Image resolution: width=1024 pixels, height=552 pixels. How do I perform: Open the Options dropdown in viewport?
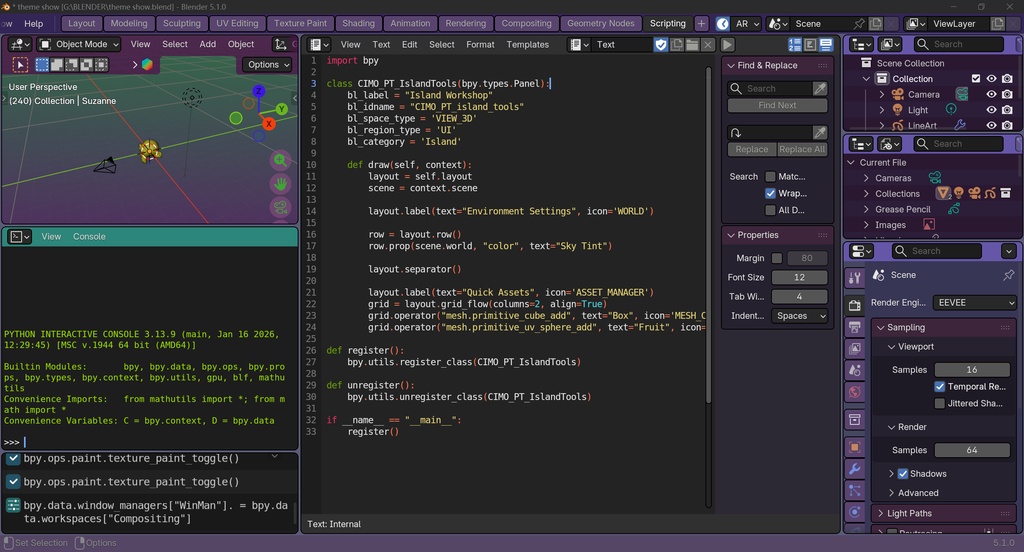(268, 65)
